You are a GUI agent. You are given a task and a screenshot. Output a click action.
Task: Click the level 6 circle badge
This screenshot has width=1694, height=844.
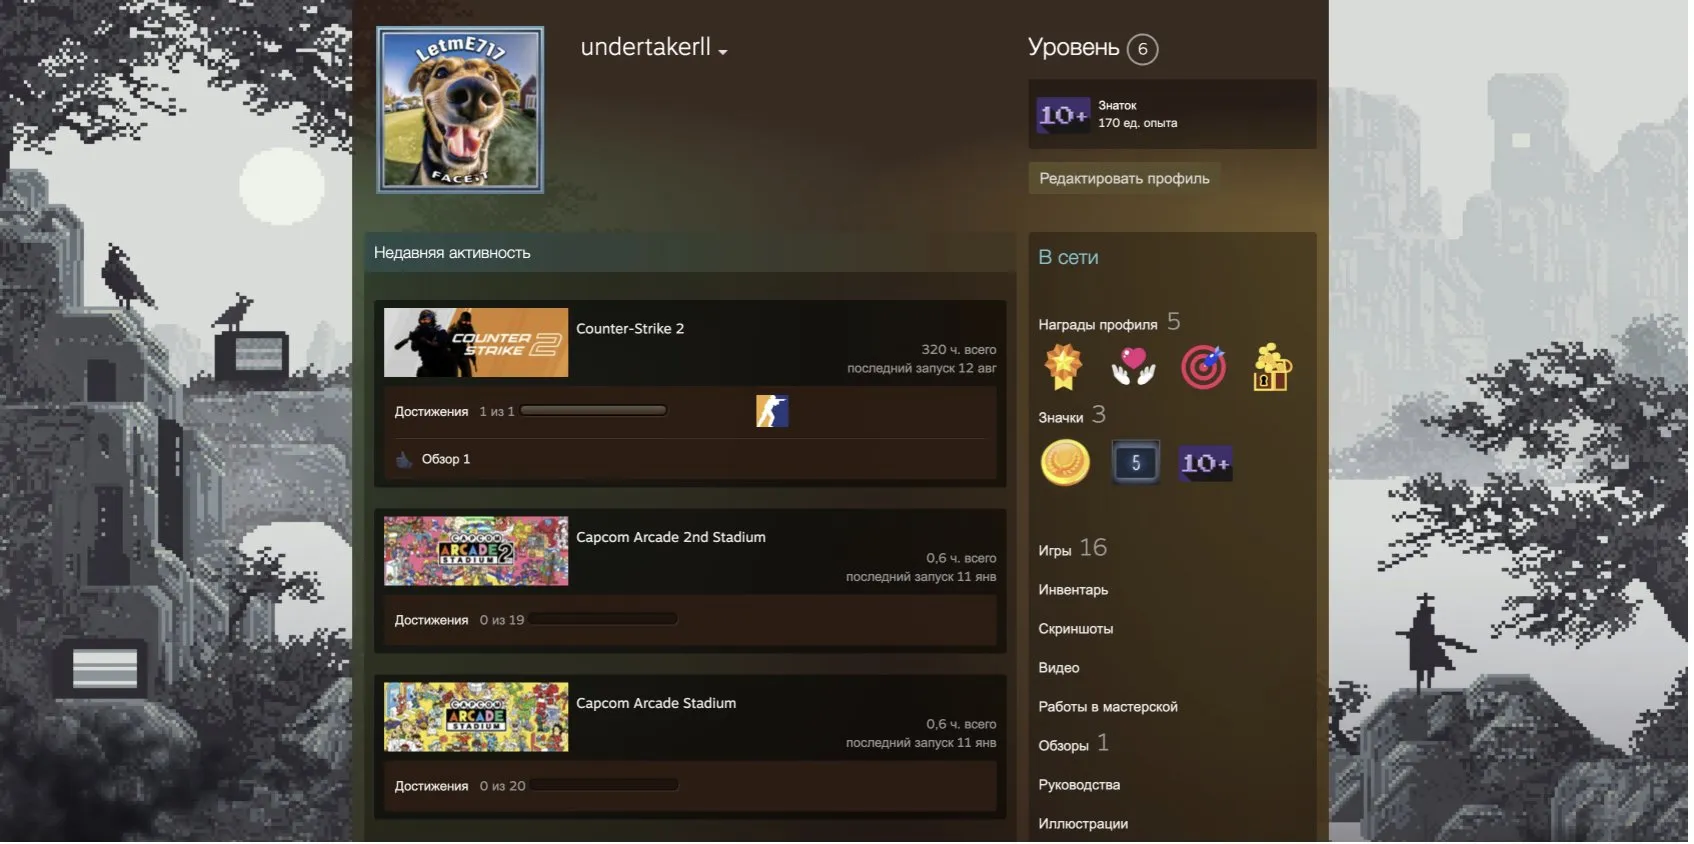[1142, 49]
